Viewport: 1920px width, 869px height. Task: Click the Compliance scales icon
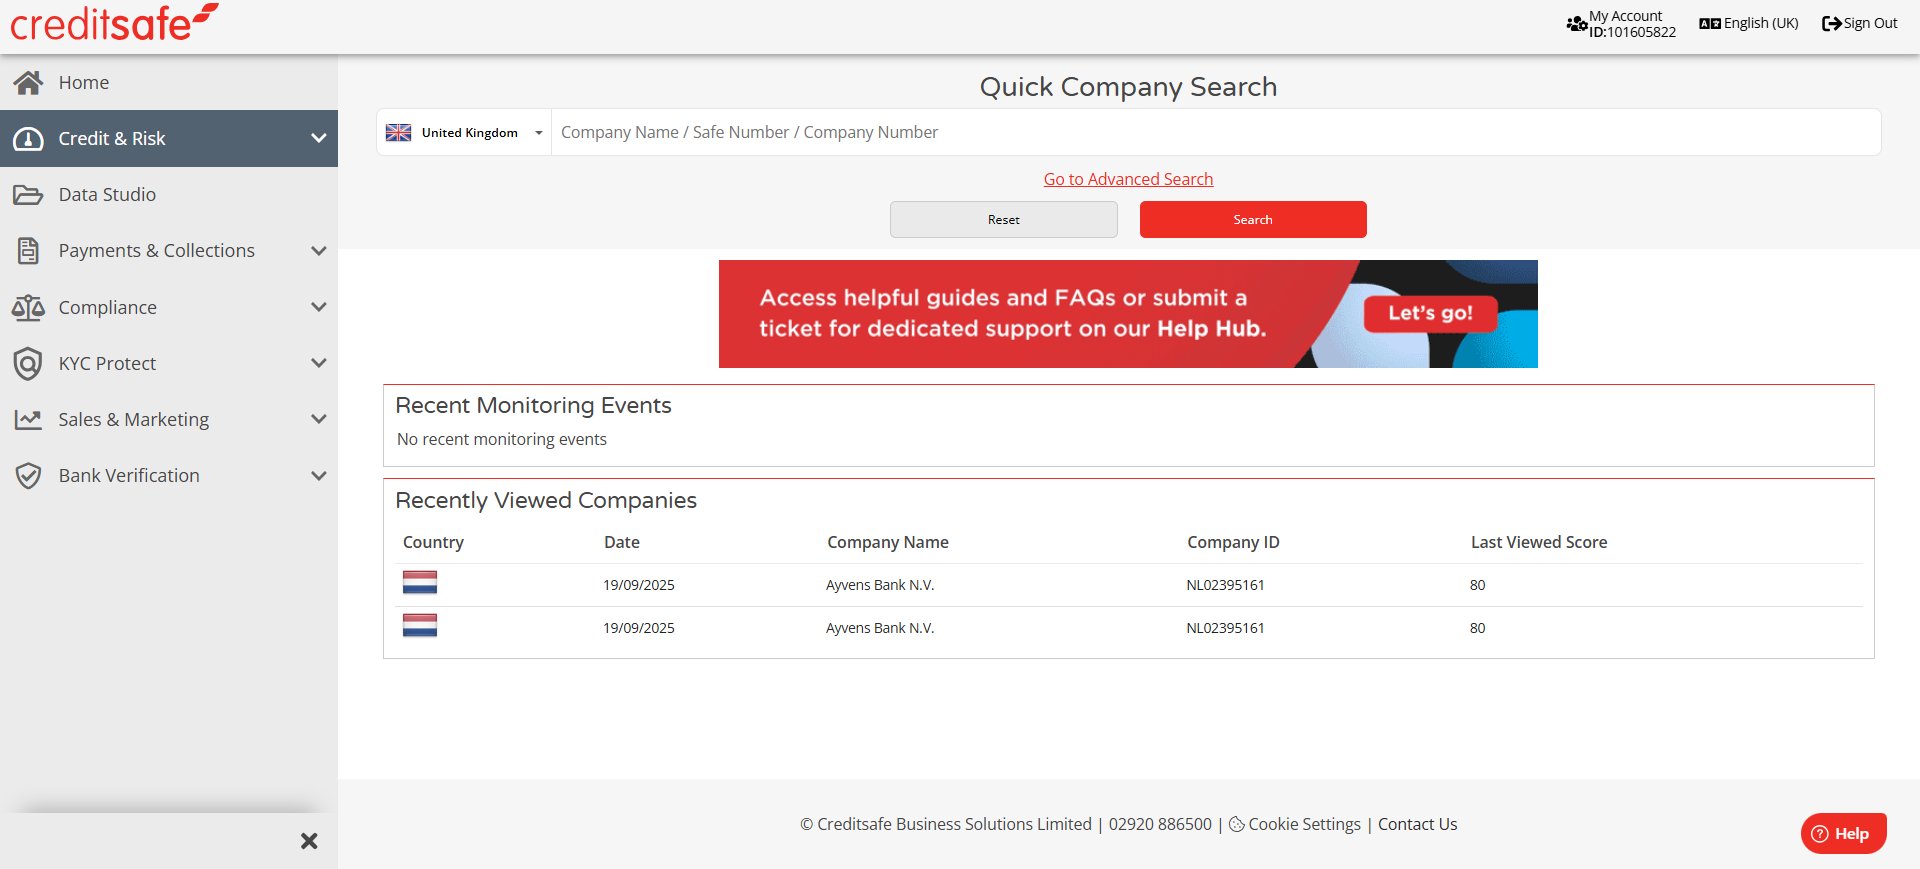(28, 308)
